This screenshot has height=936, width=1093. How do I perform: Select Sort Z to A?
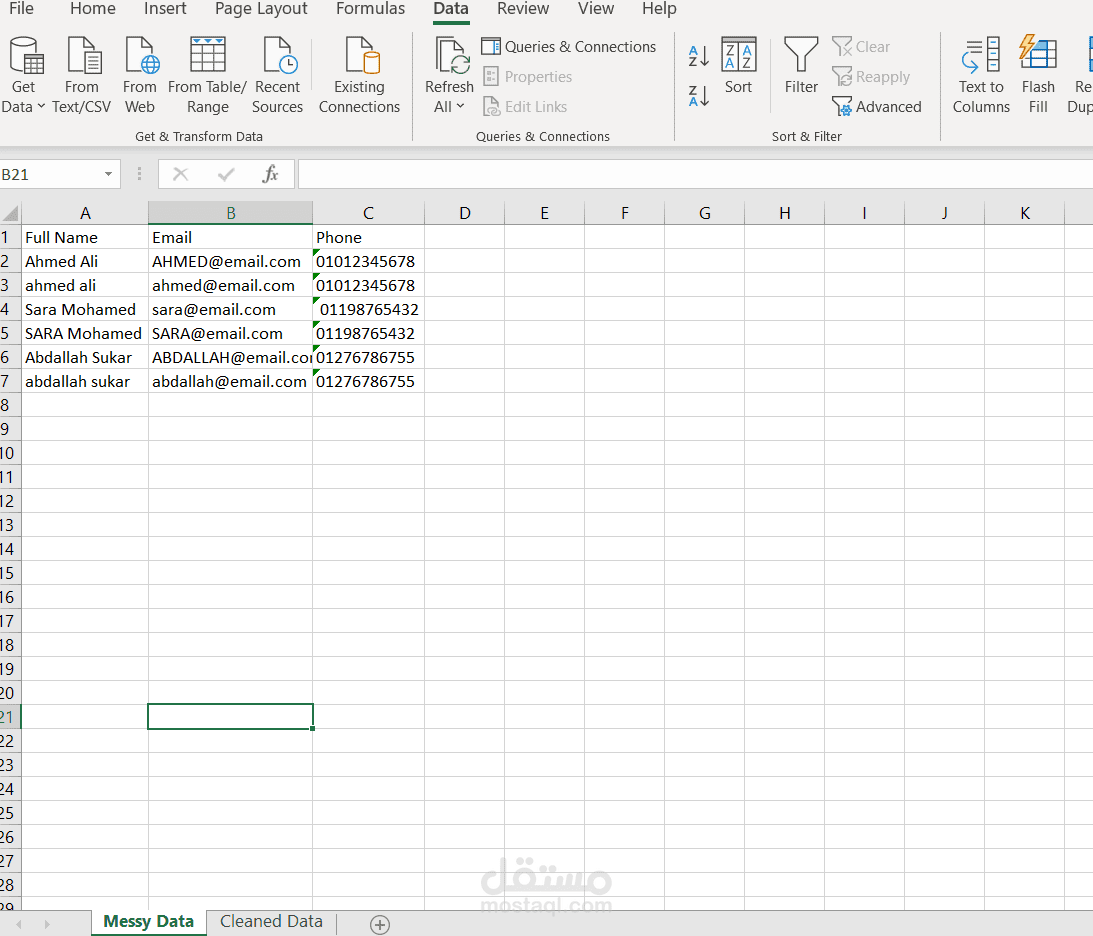pyautogui.click(x=698, y=96)
